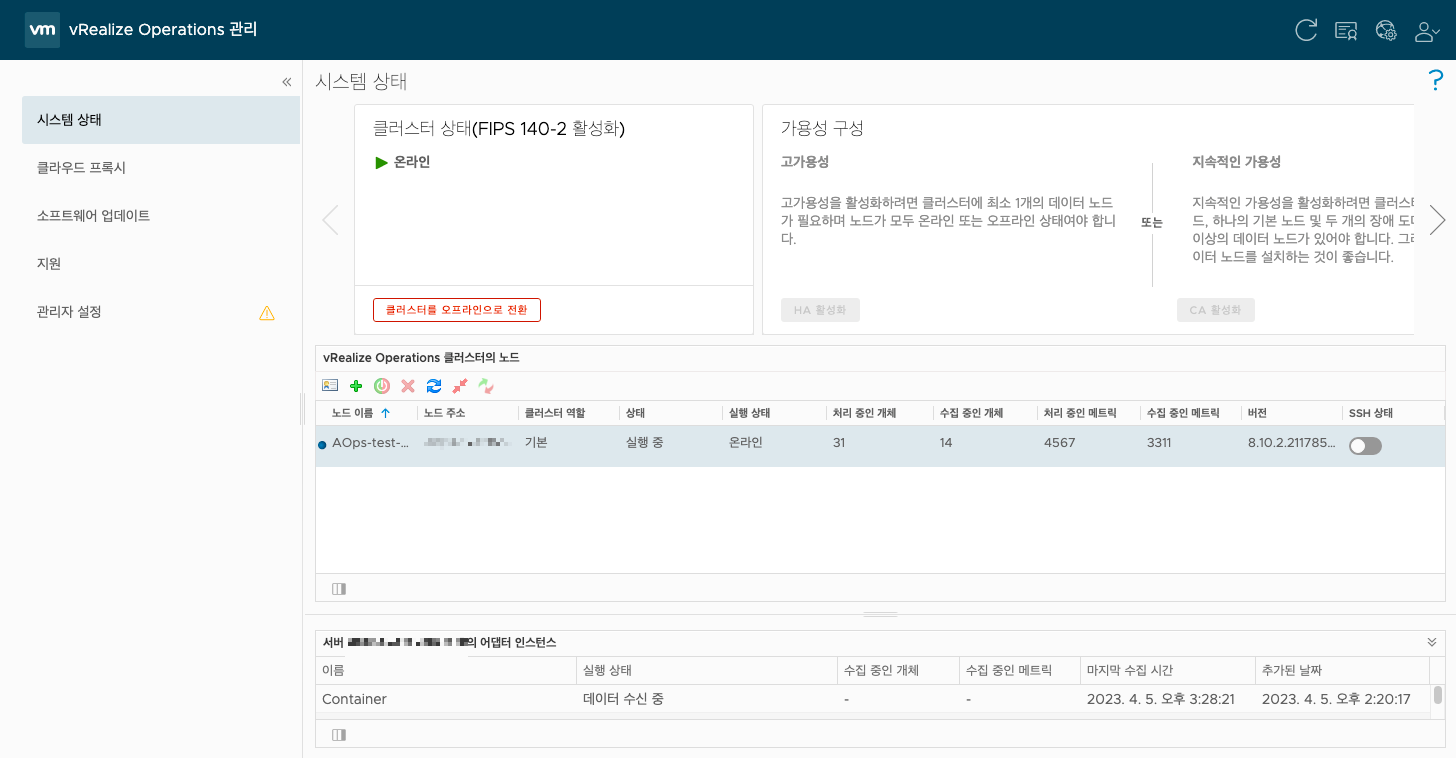Click the 기본 cluster role cell
The height and width of the screenshot is (758, 1456).
[536, 443]
